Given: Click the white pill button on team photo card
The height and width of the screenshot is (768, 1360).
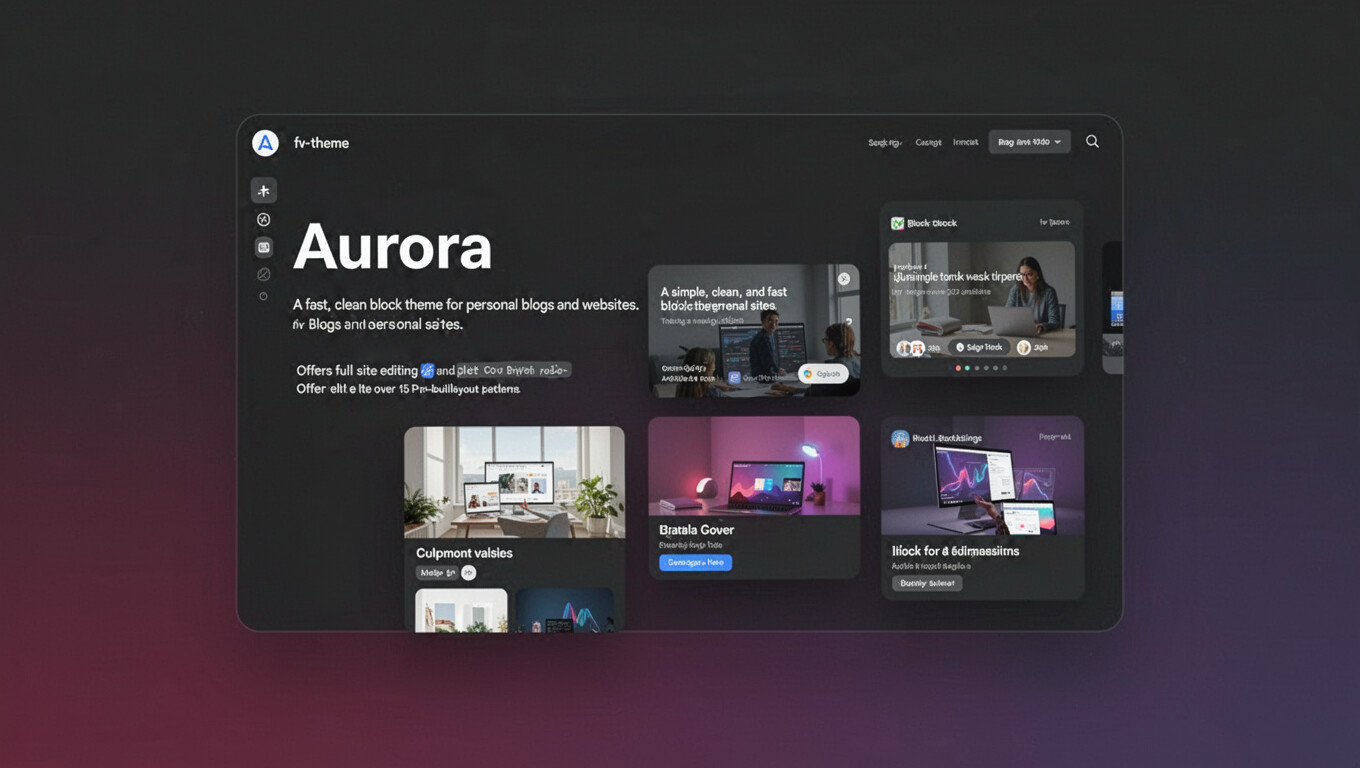Looking at the screenshot, I should [823, 374].
